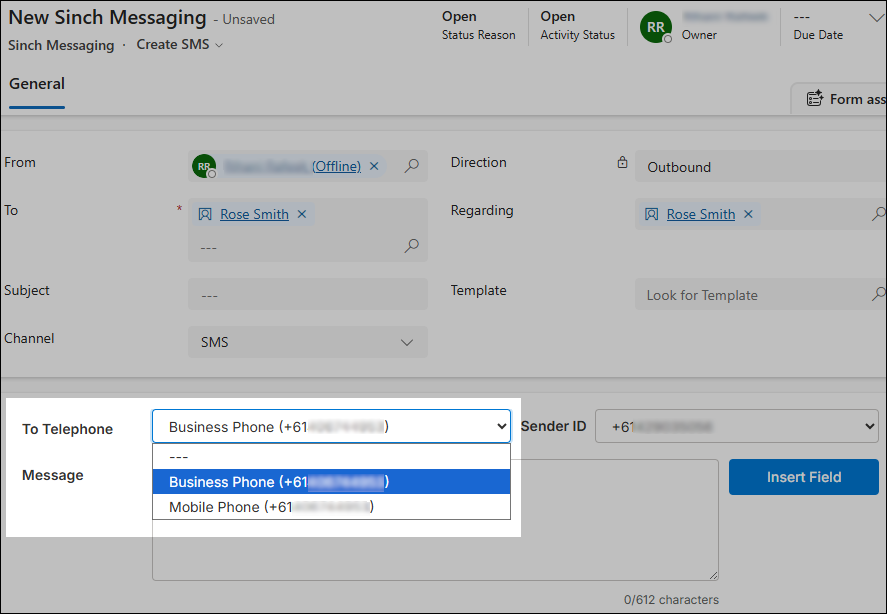Open the To Telephone dropdown

[x=331, y=426]
